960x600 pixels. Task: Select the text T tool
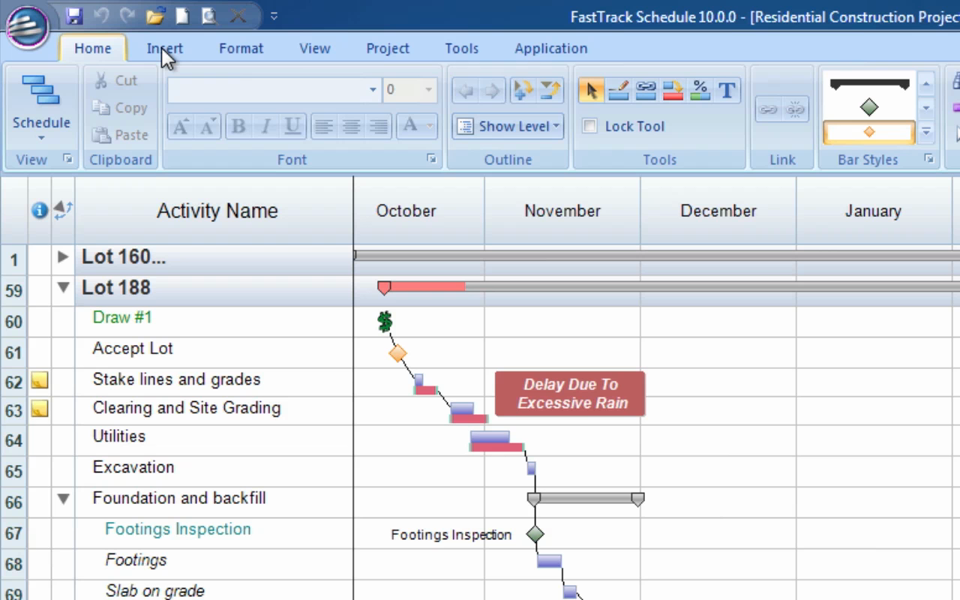click(x=727, y=91)
